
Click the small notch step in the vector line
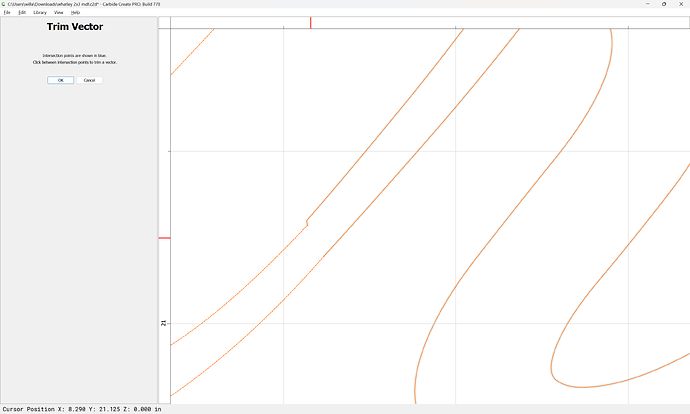point(307,221)
